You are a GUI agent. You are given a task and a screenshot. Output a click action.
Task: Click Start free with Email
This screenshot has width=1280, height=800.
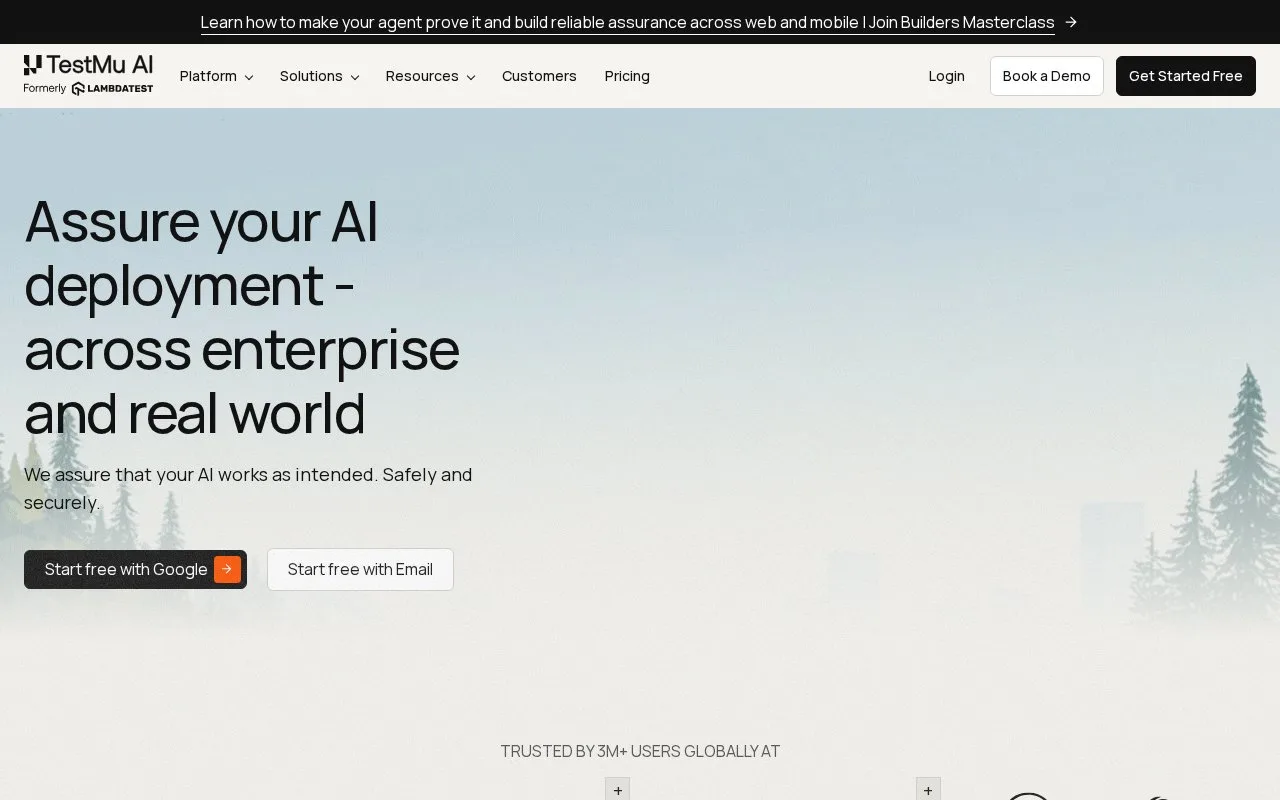pos(360,569)
